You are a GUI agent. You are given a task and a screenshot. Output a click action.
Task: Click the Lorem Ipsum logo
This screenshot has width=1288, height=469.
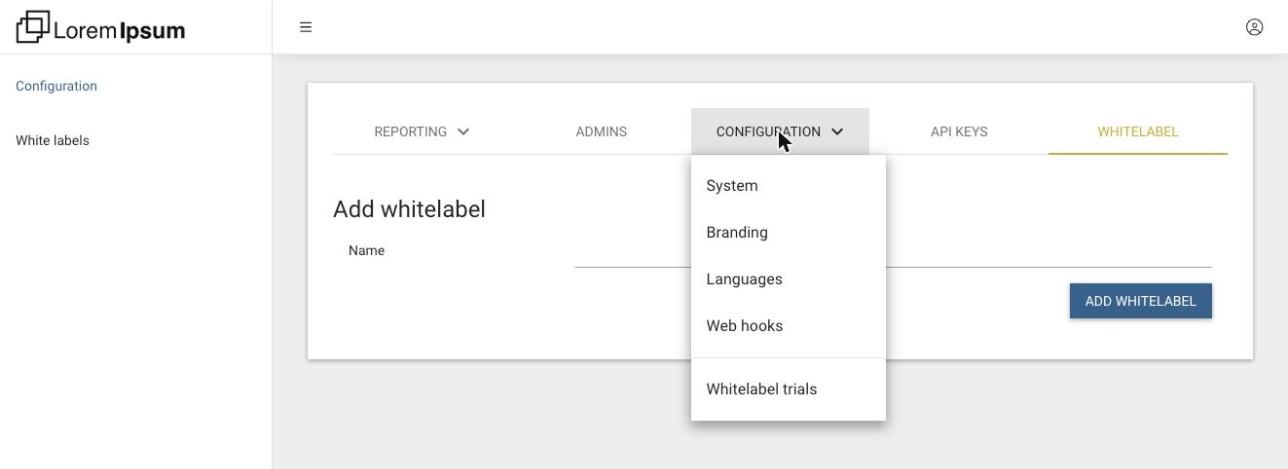(x=101, y=28)
